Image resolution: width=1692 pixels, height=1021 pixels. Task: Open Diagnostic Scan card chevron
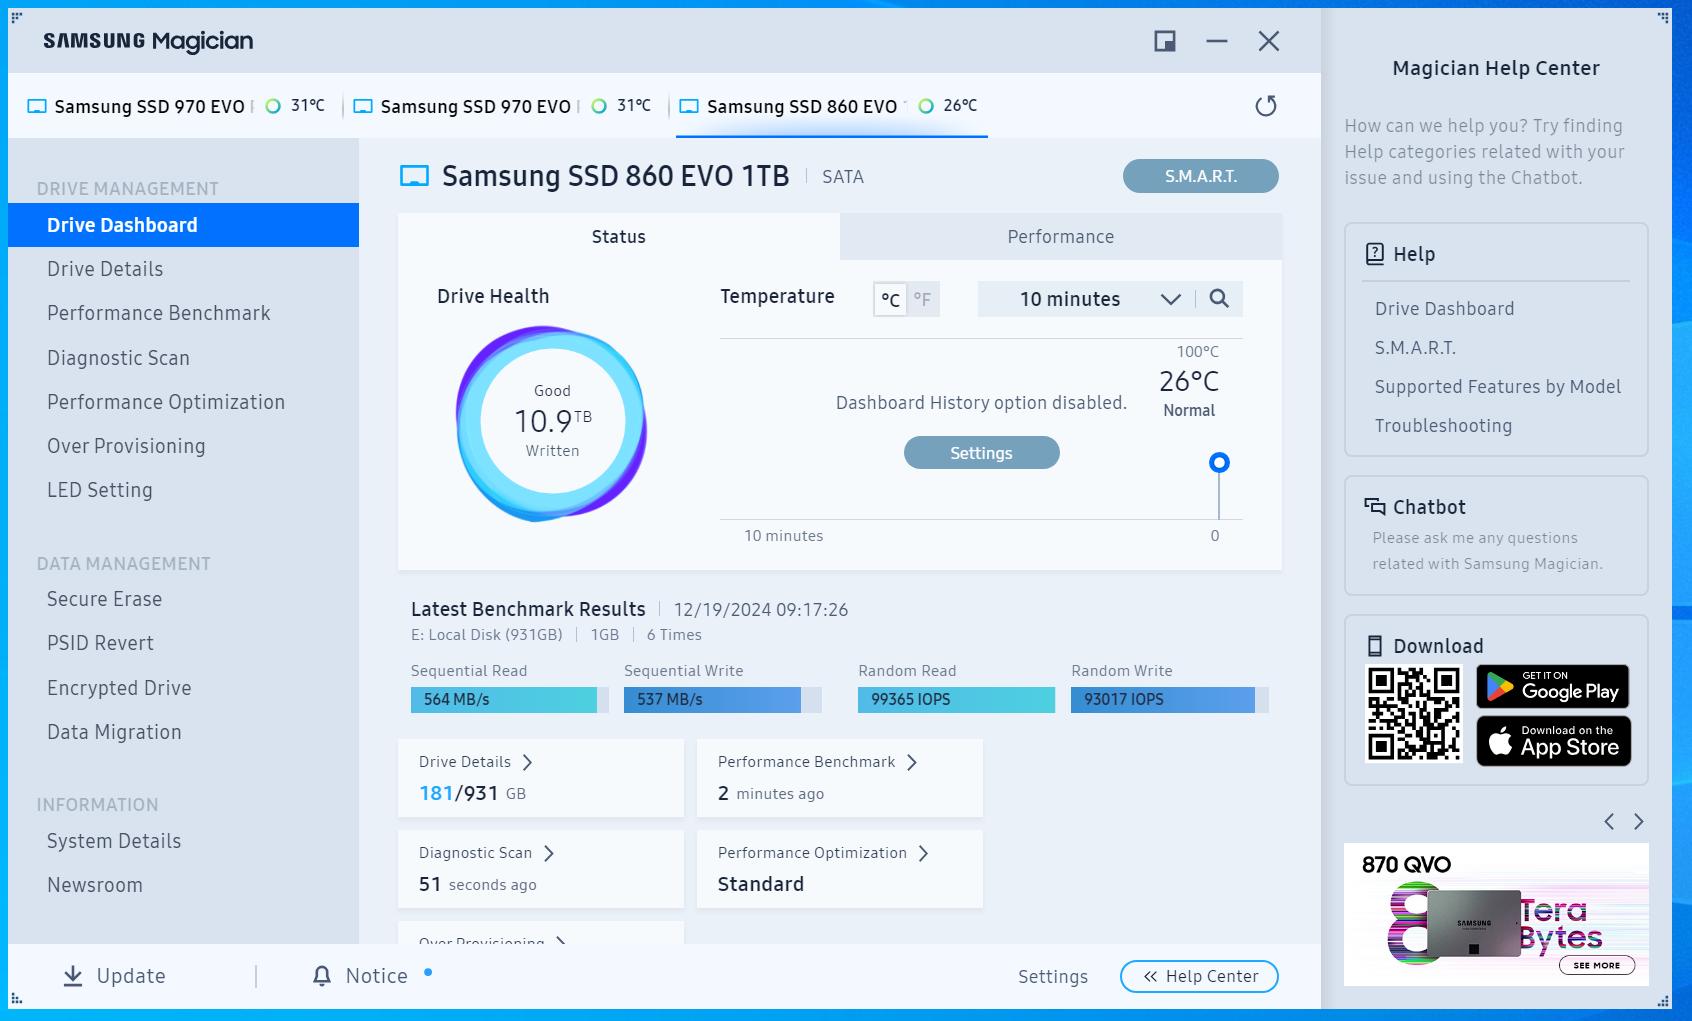(x=548, y=853)
